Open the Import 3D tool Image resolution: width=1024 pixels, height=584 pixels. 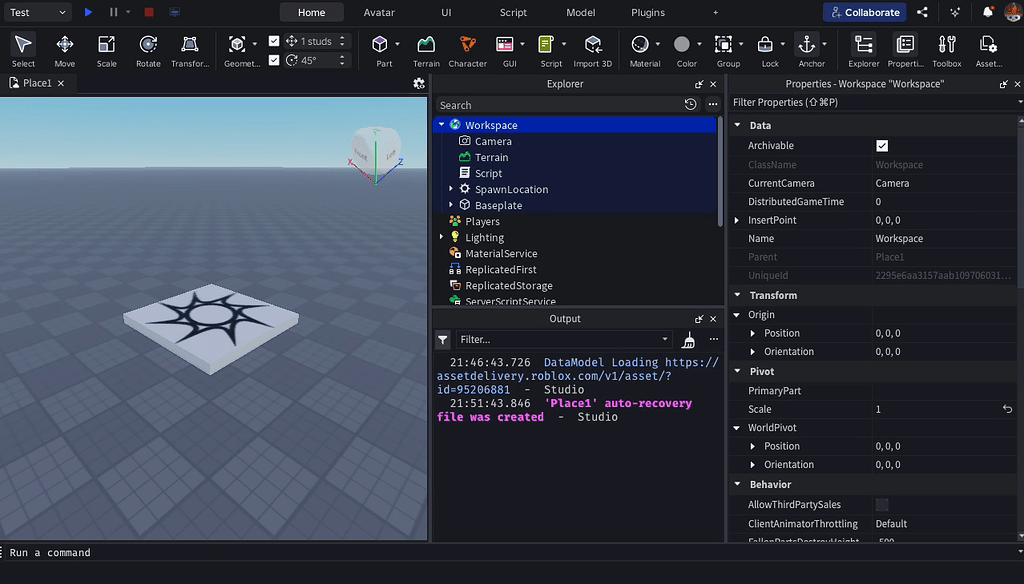point(592,45)
